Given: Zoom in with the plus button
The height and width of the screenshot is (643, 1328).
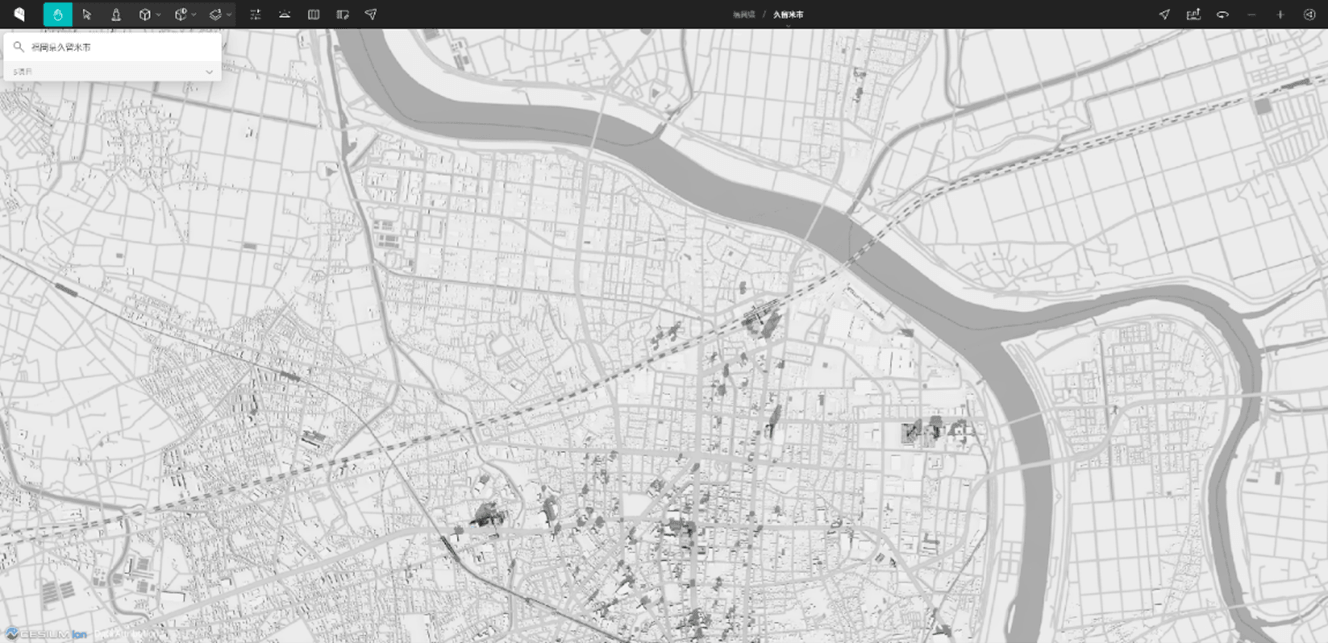Looking at the screenshot, I should point(1280,15).
